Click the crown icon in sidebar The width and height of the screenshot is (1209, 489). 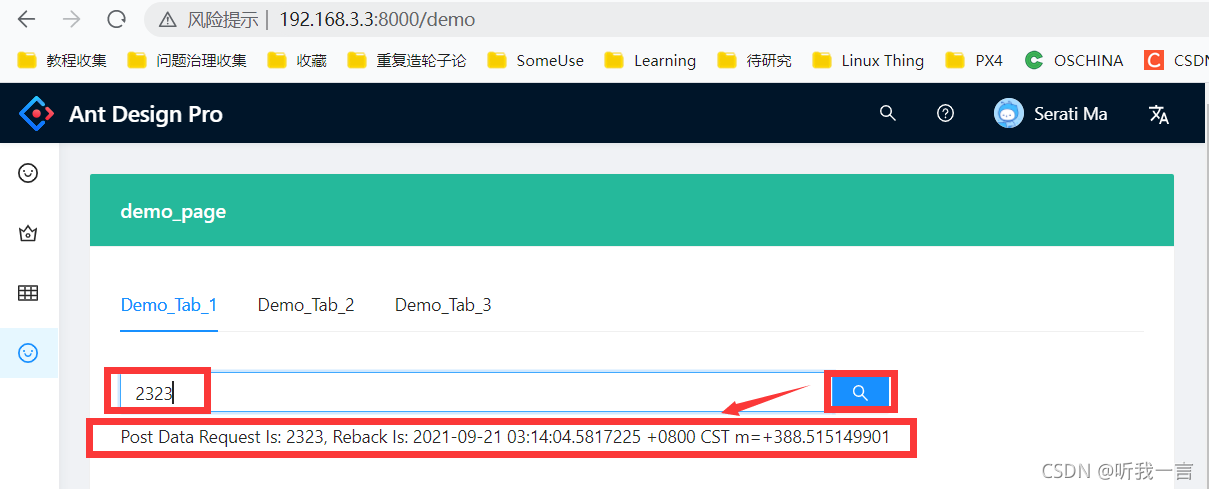(29, 233)
